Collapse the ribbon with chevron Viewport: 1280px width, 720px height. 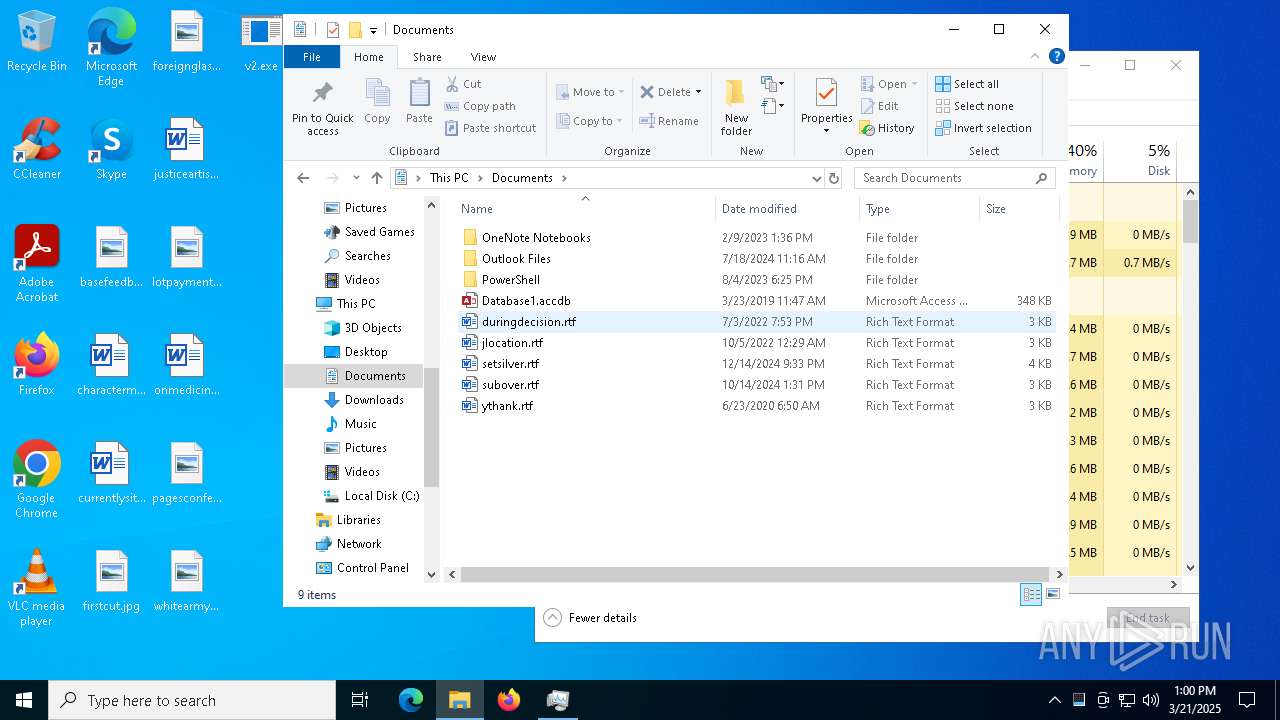pyautogui.click(x=1035, y=57)
